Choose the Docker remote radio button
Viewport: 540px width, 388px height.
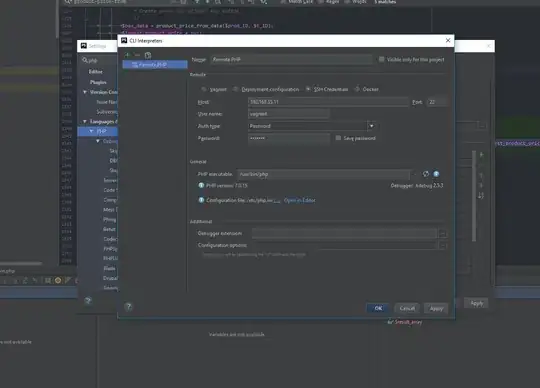tap(357, 89)
